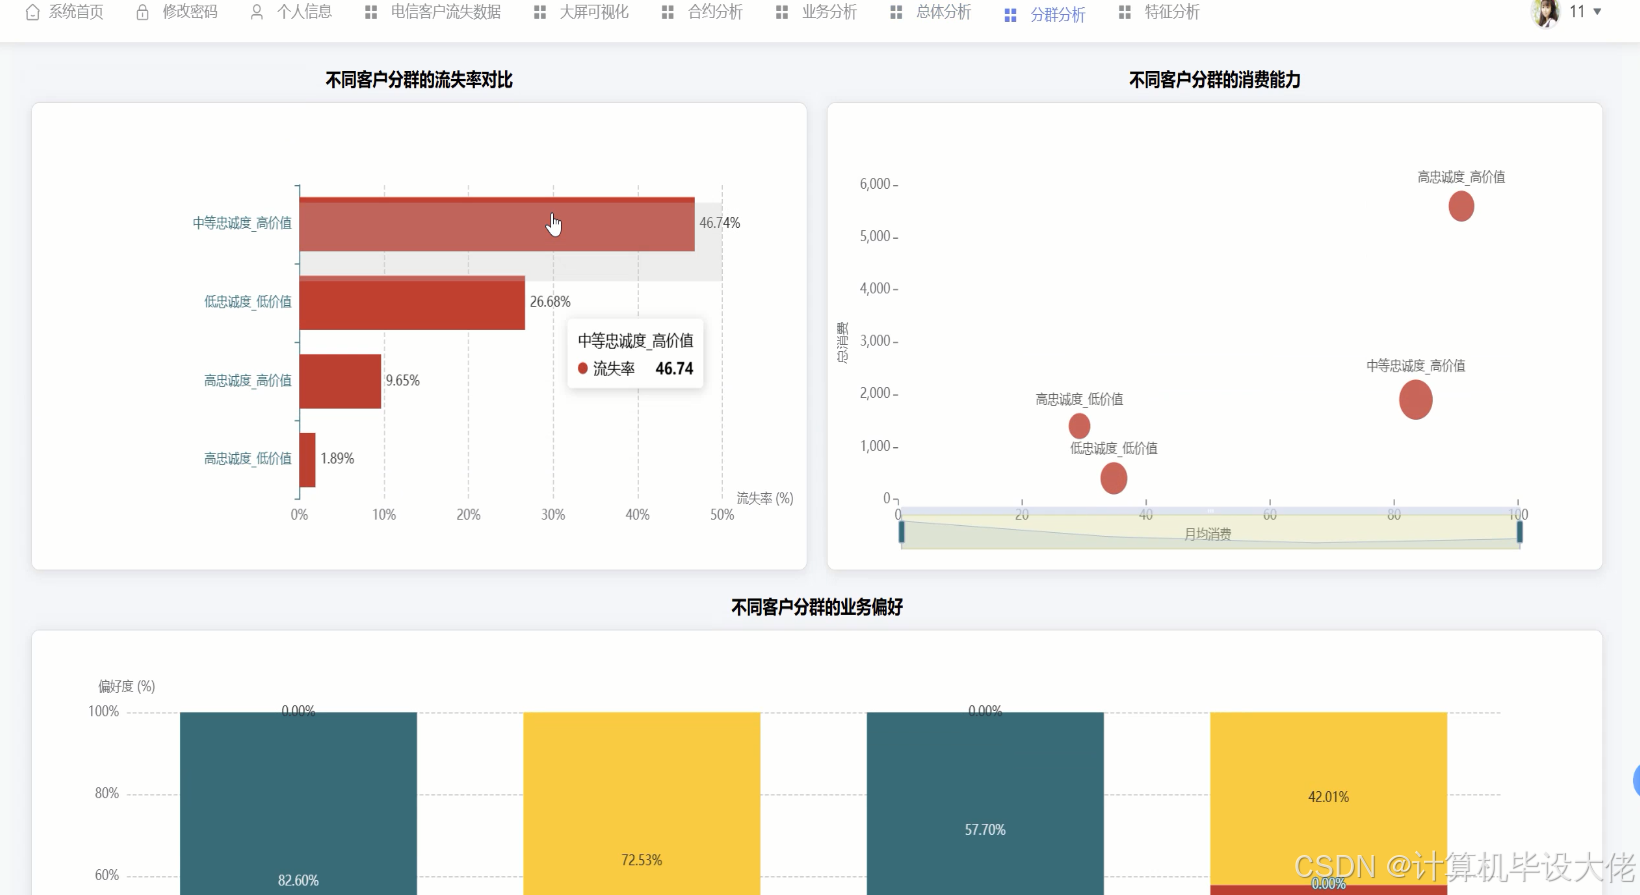Click the 高忠诚度_高价值 scatter bubble
The height and width of the screenshot is (895, 1640).
[1461, 206]
